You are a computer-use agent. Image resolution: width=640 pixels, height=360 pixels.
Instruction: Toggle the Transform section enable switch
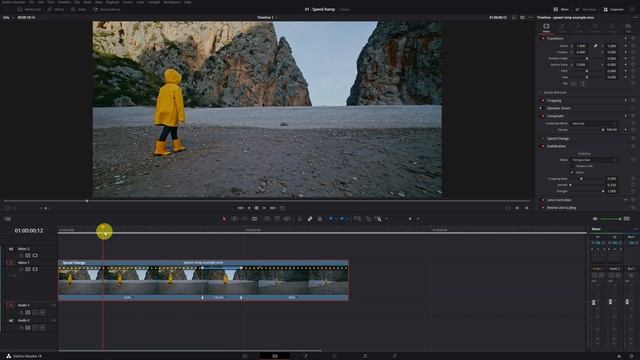pos(542,38)
